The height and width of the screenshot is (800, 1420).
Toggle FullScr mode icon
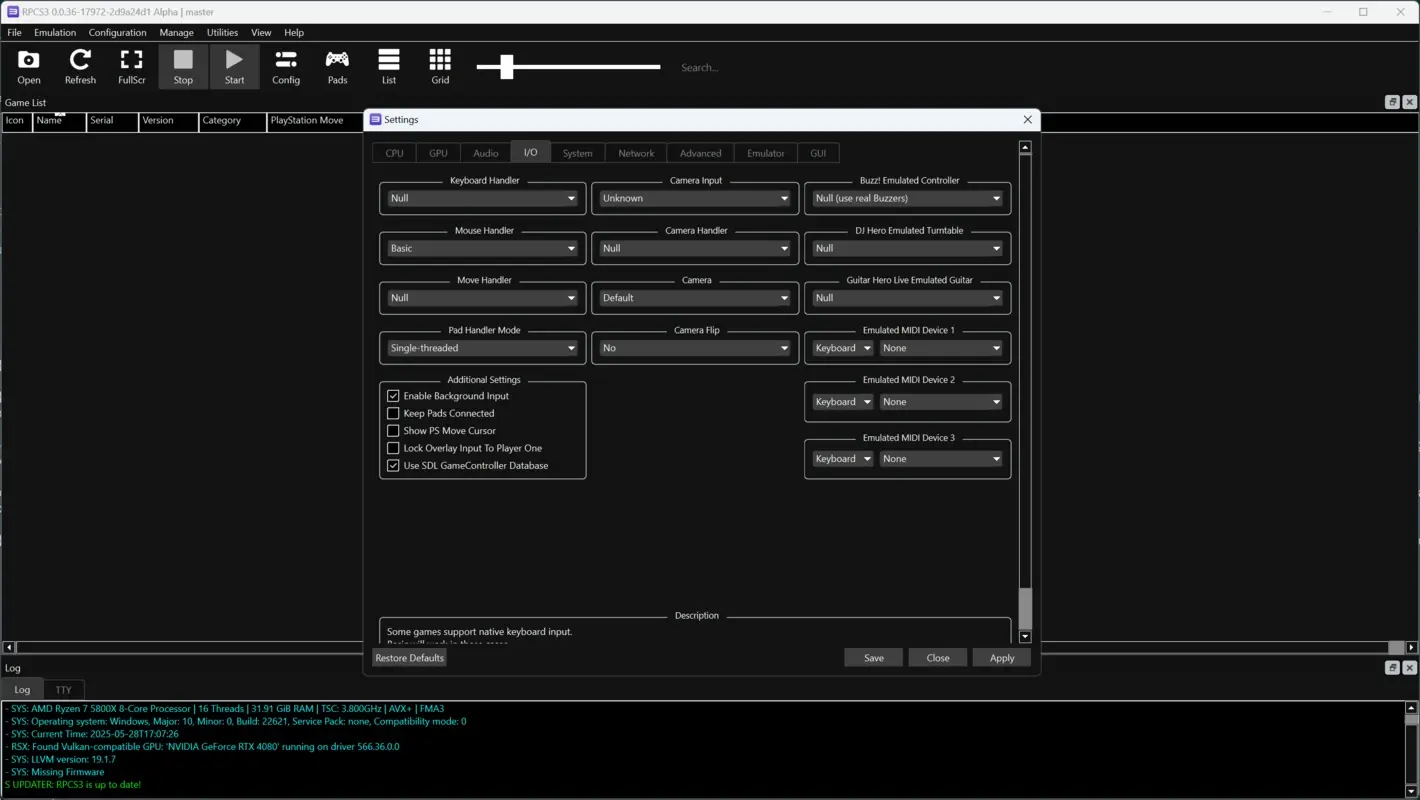tap(131, 66)
